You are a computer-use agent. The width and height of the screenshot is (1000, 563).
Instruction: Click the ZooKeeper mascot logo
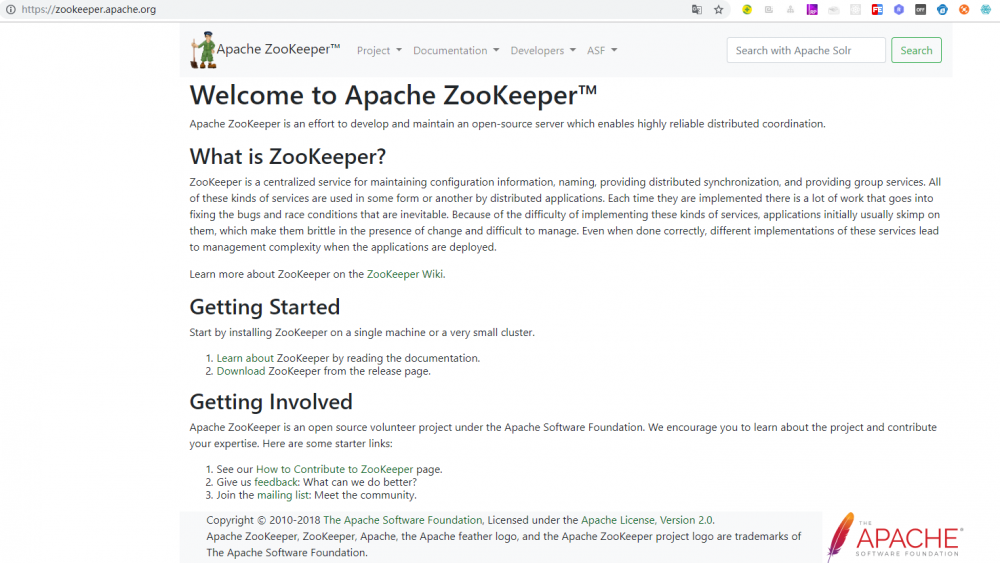click(204, 50)
